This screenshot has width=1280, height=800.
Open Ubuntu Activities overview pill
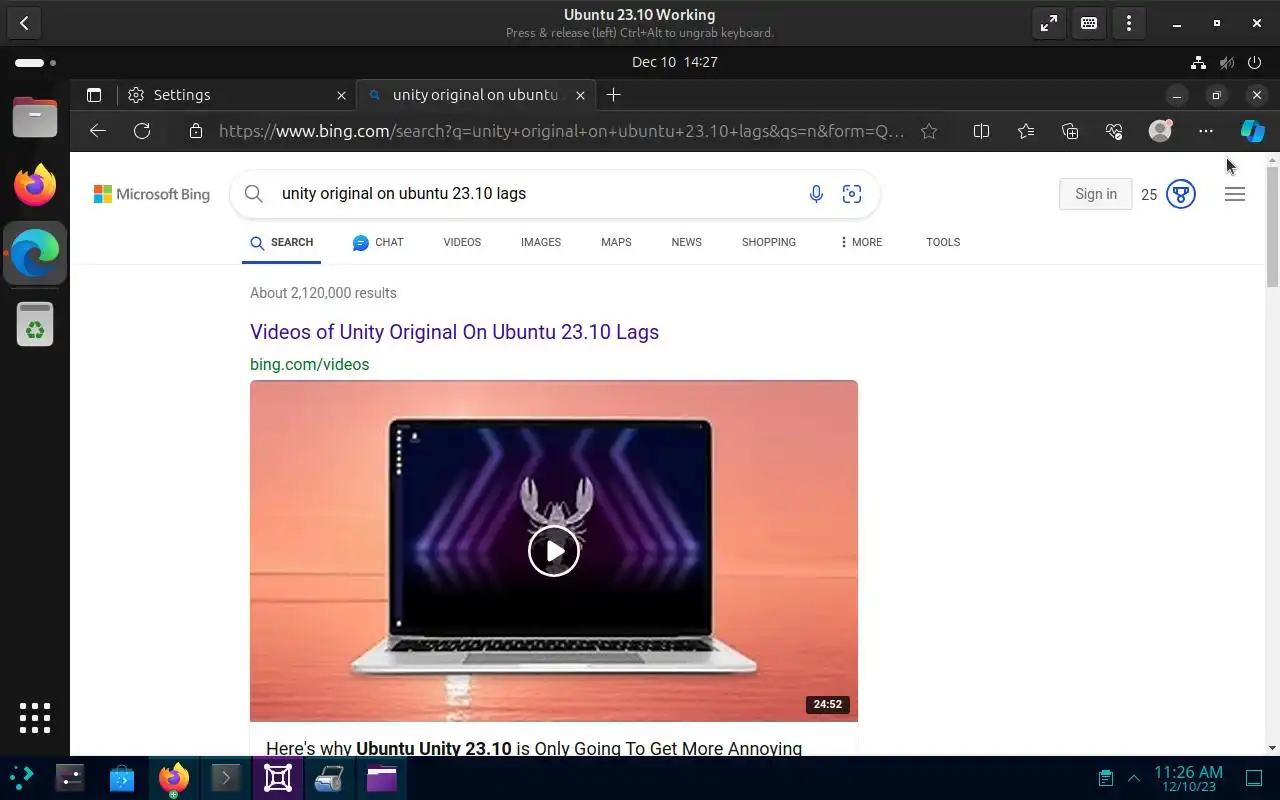click(35, 62)
